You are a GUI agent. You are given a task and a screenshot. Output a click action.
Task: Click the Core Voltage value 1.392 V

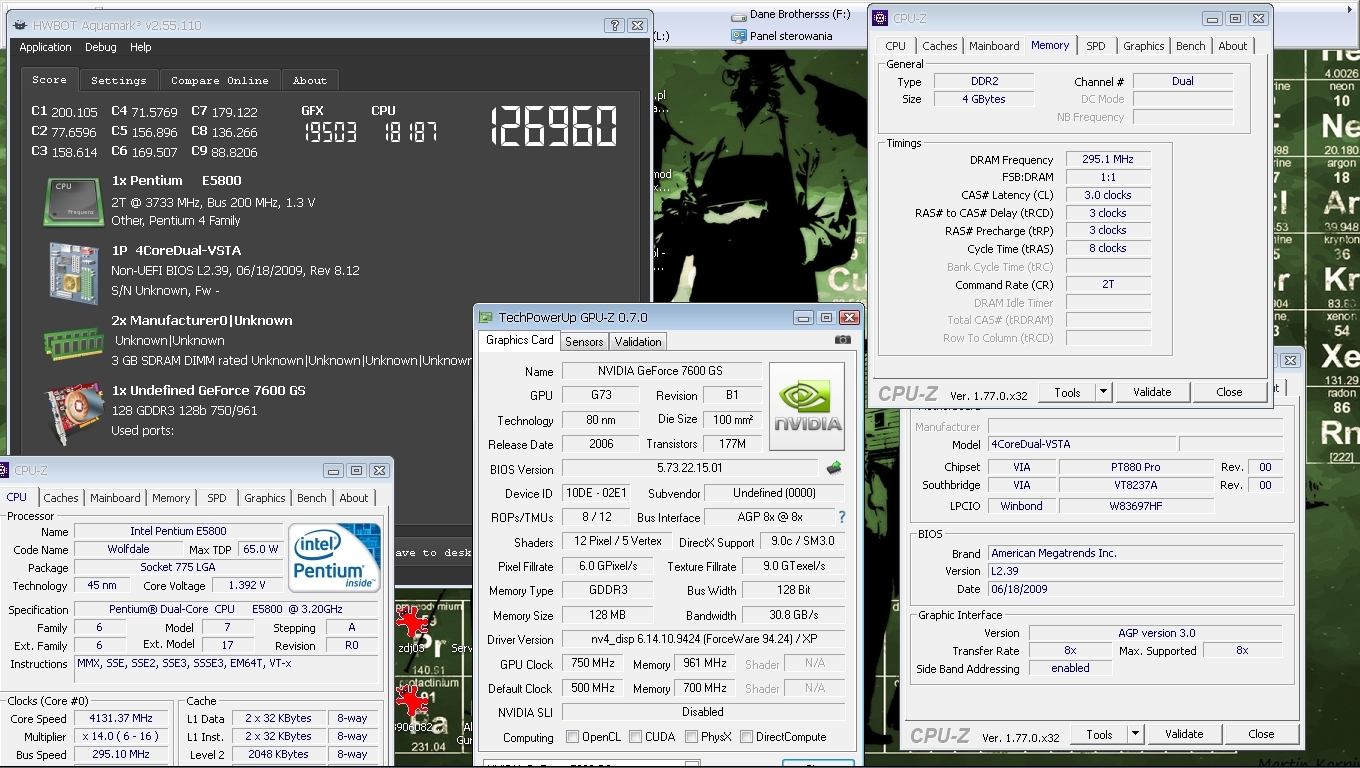click(246, 585)
